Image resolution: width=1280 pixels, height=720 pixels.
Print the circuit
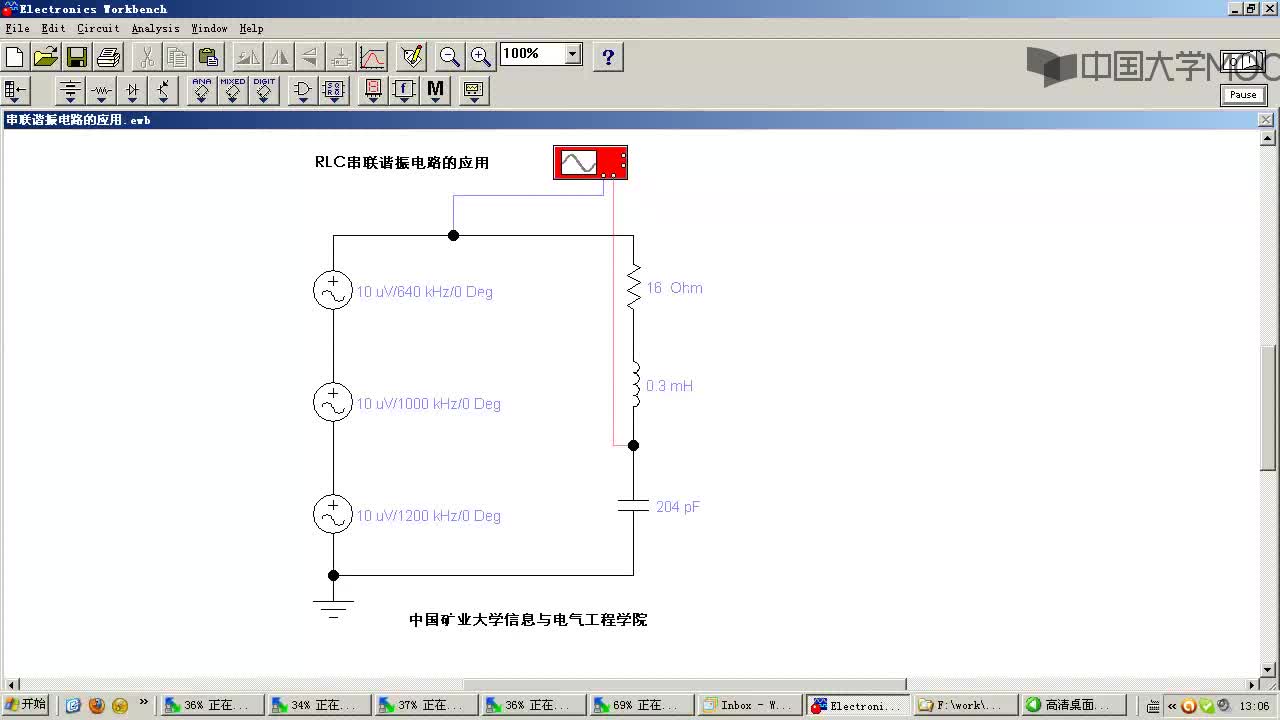click(x=108, y=56)
